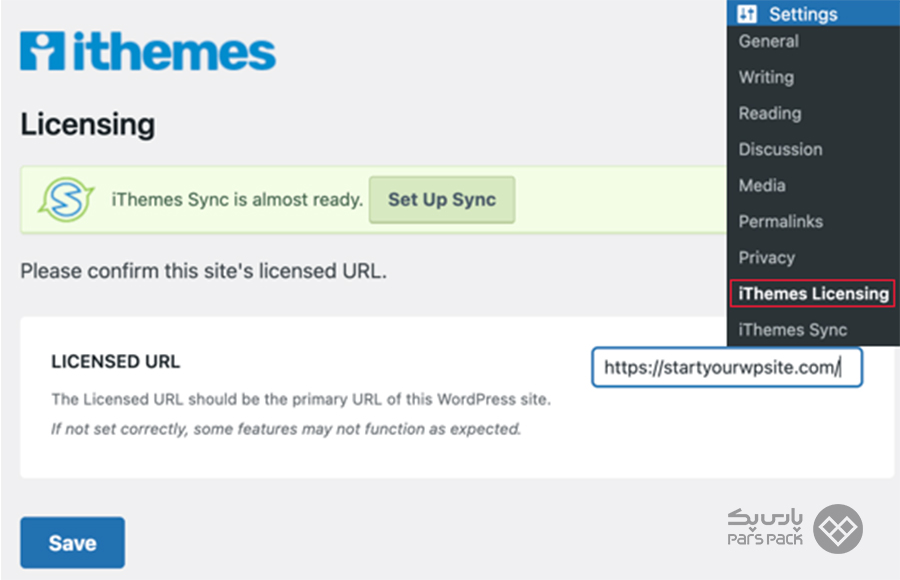The height and width of the screenshot is (580, 900).
Task: Open the Settings menu header
Action: point(813,13)
